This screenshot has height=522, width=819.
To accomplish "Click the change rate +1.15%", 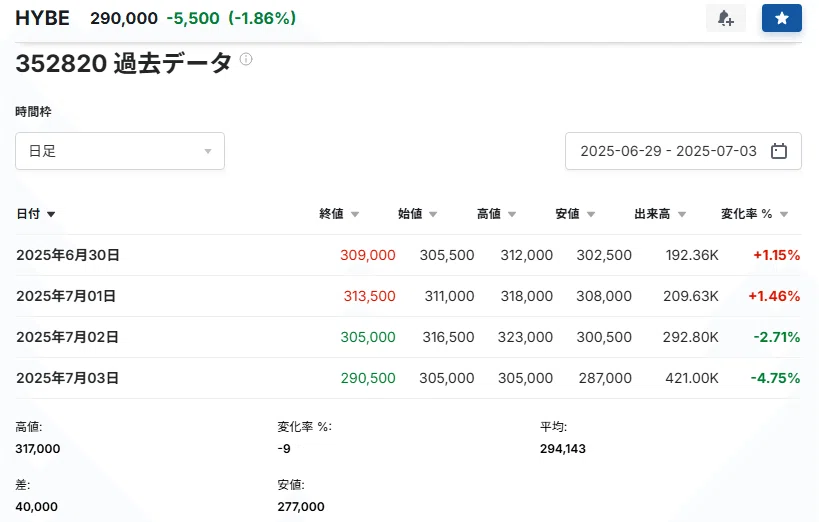I will (x=776, y=255).
